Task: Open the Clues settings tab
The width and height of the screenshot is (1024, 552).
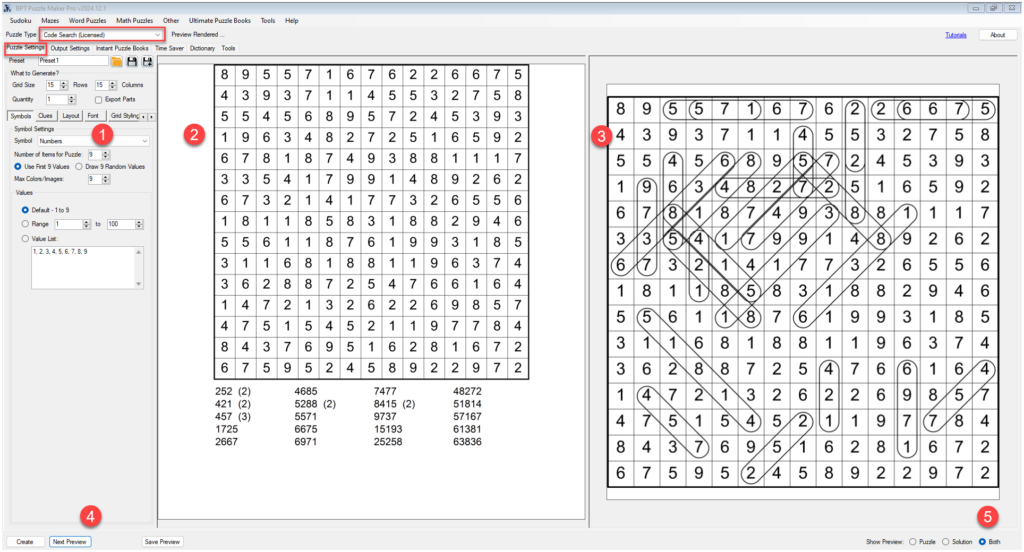Action: click(46, 116)
